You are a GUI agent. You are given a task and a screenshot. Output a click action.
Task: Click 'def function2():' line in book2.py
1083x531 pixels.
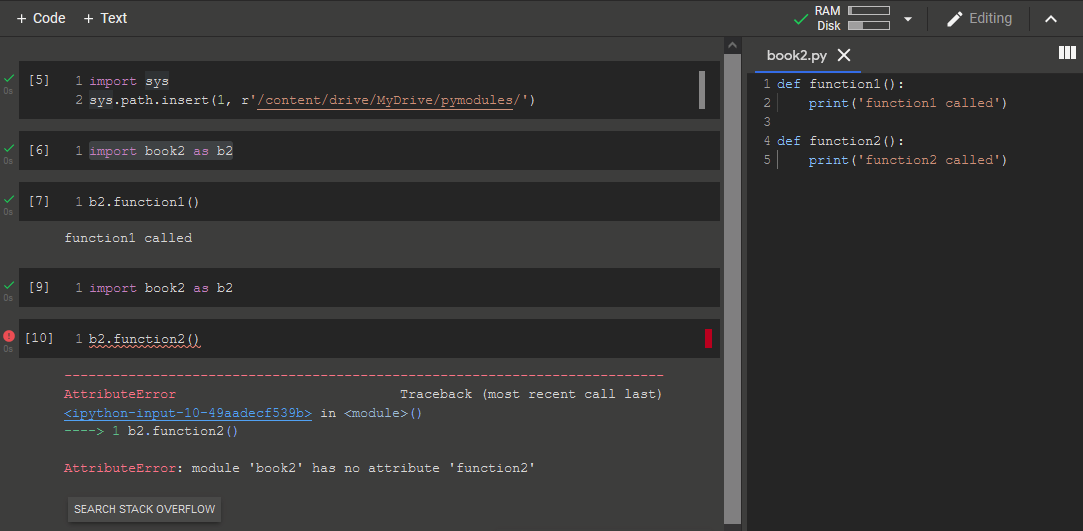[x=841, y=141]
